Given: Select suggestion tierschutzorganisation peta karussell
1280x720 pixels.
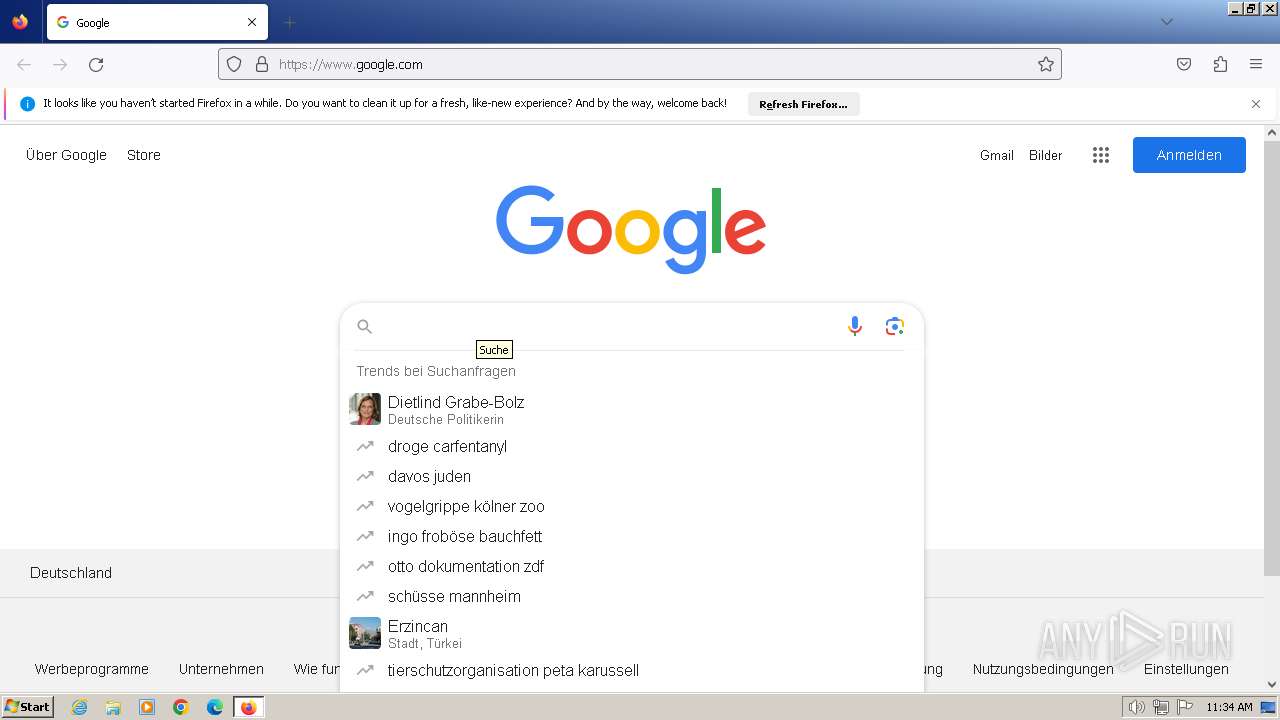Looking at the screenshot, I should tap(632, 671).
